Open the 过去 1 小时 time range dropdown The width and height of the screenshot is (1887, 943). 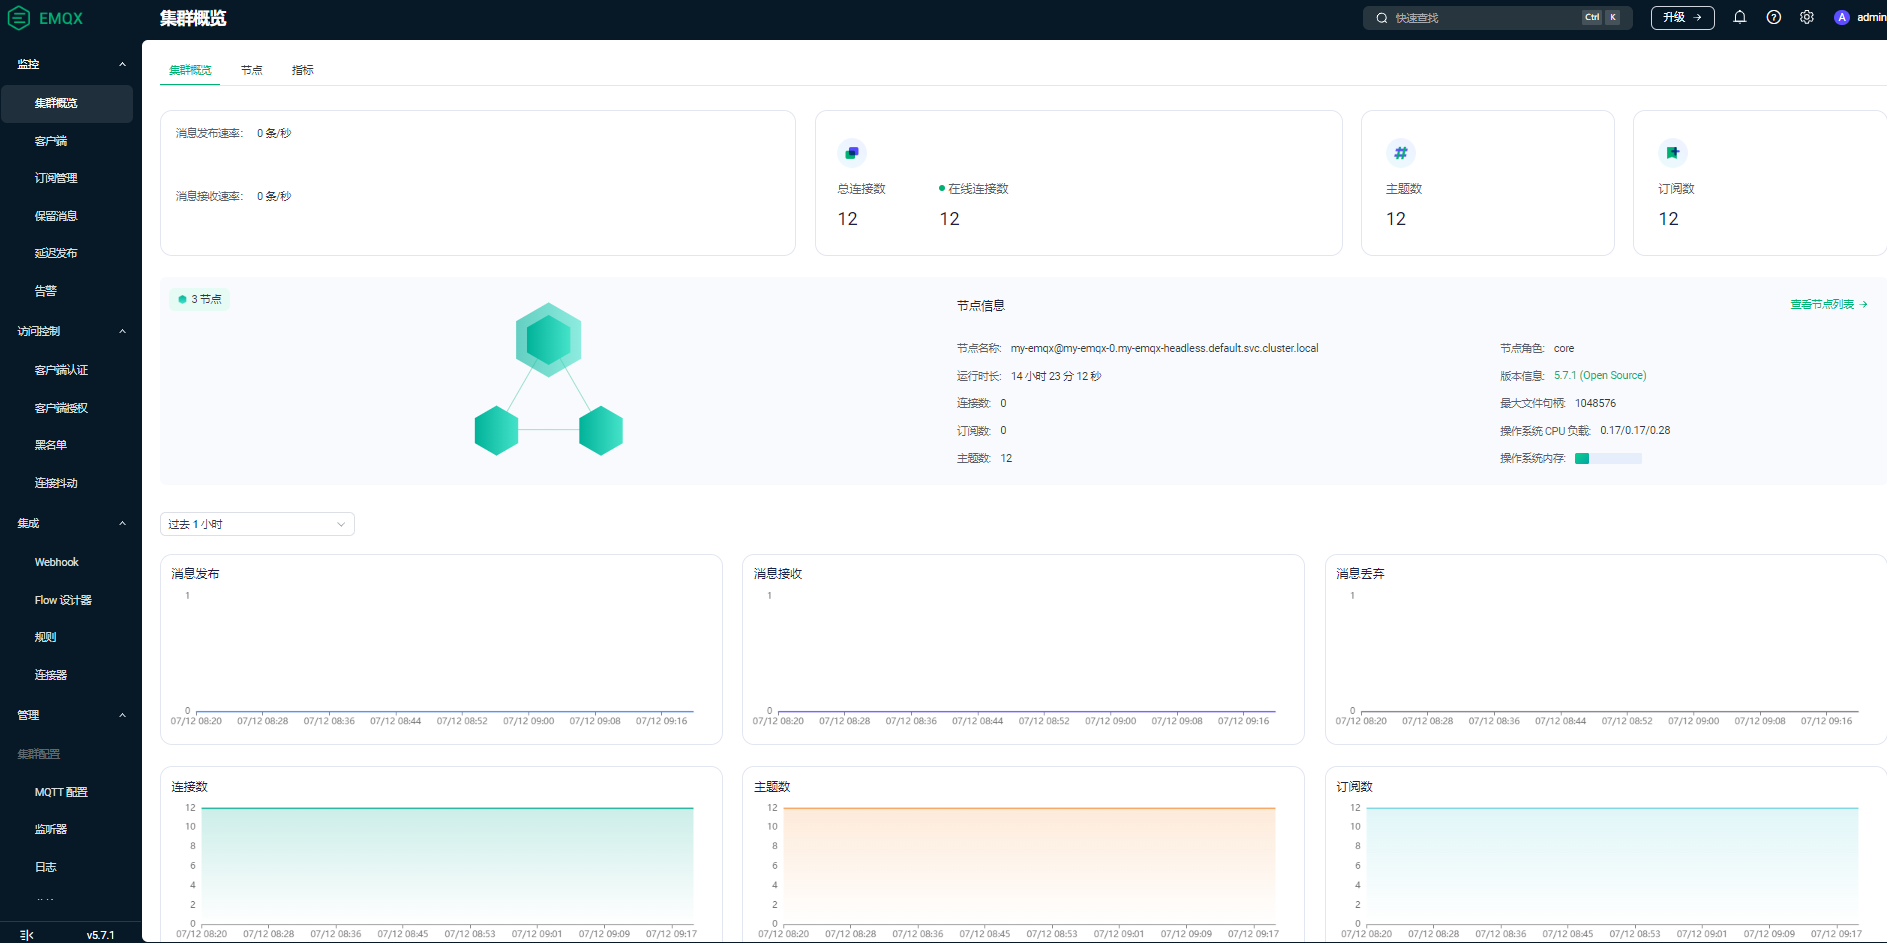coord(257,524)
